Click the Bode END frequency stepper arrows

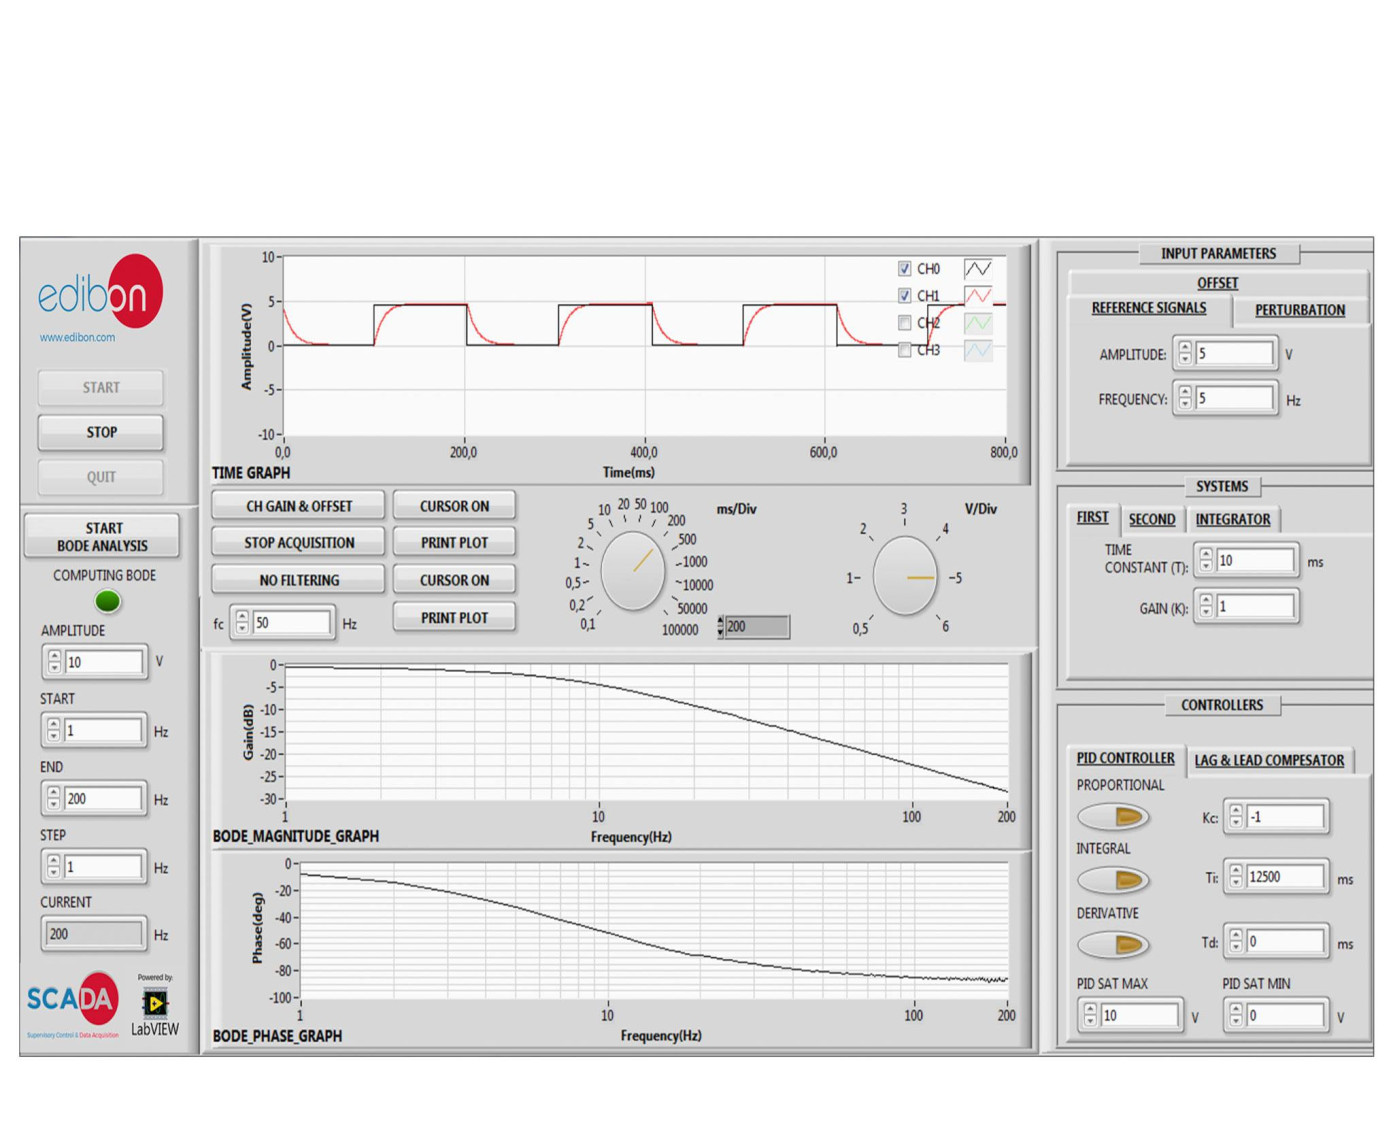coord(54,798)
